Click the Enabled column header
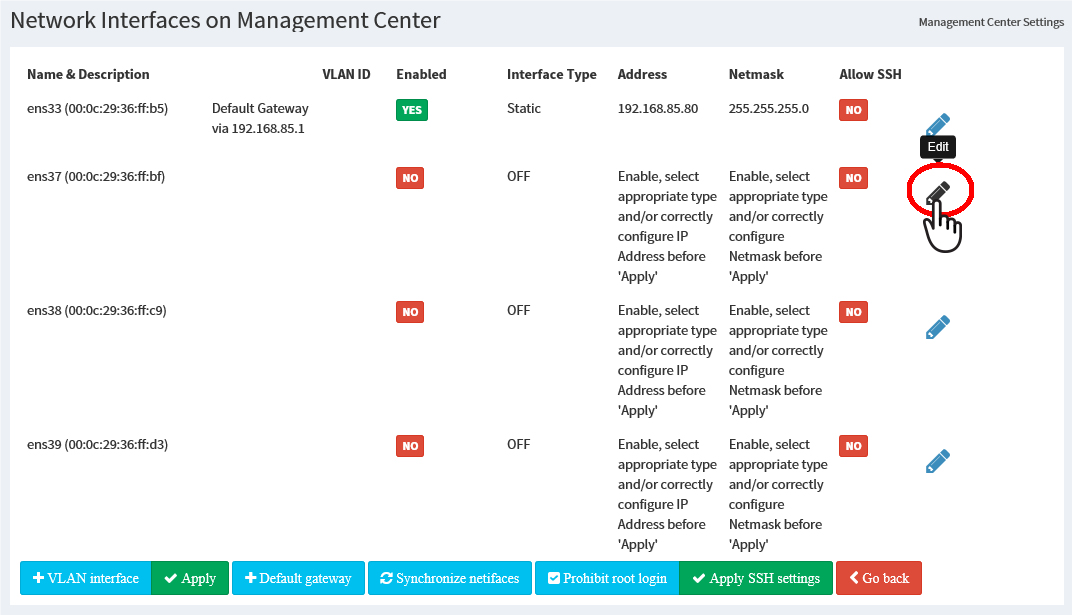The image size is (1072, 615). coord(421,74)
